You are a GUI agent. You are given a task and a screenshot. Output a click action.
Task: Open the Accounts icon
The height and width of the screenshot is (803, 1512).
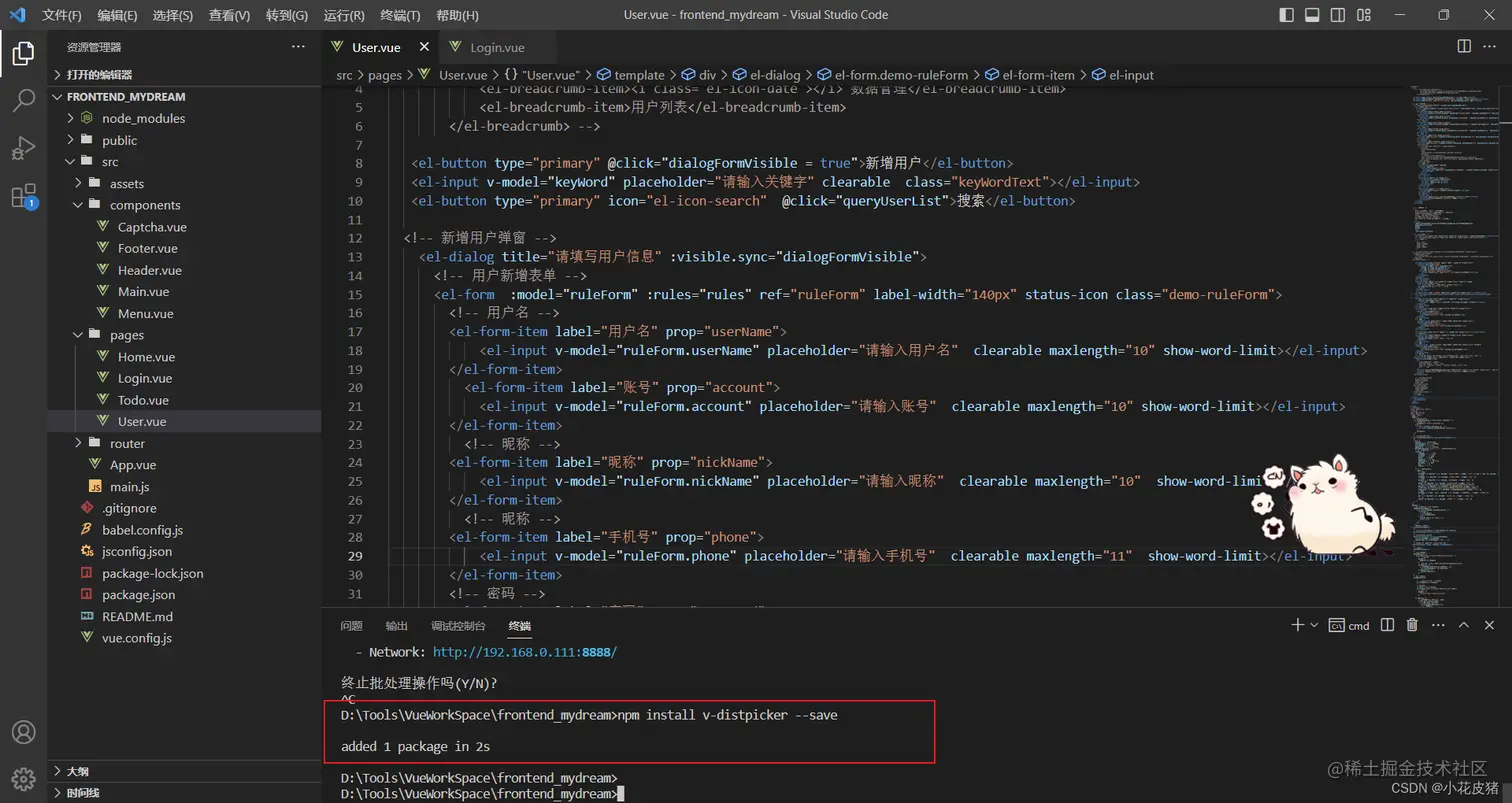coord(23,732)
